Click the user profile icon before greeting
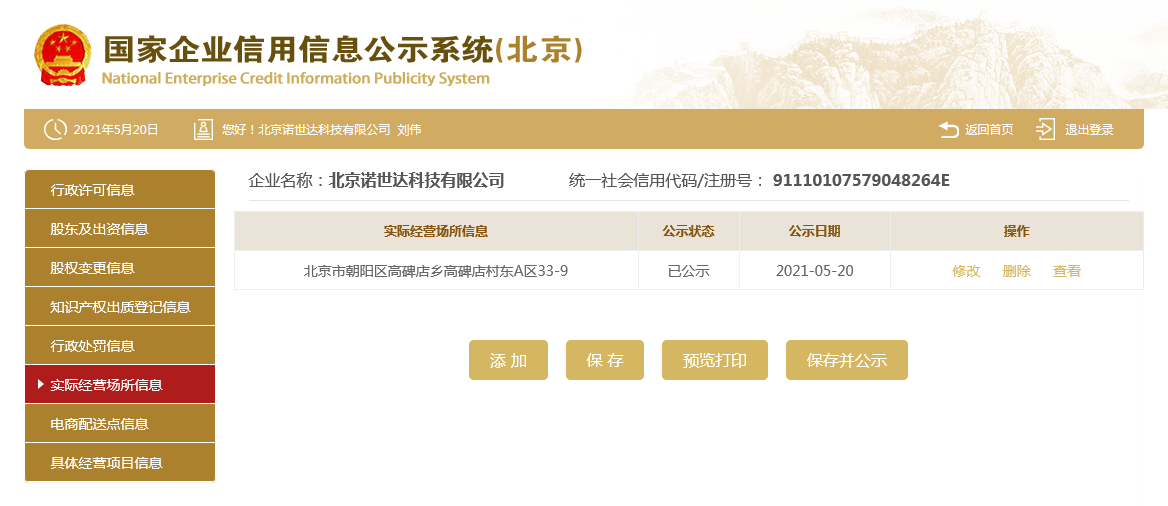This screenshot has width=1168, height=506. (x=203, y=130)
